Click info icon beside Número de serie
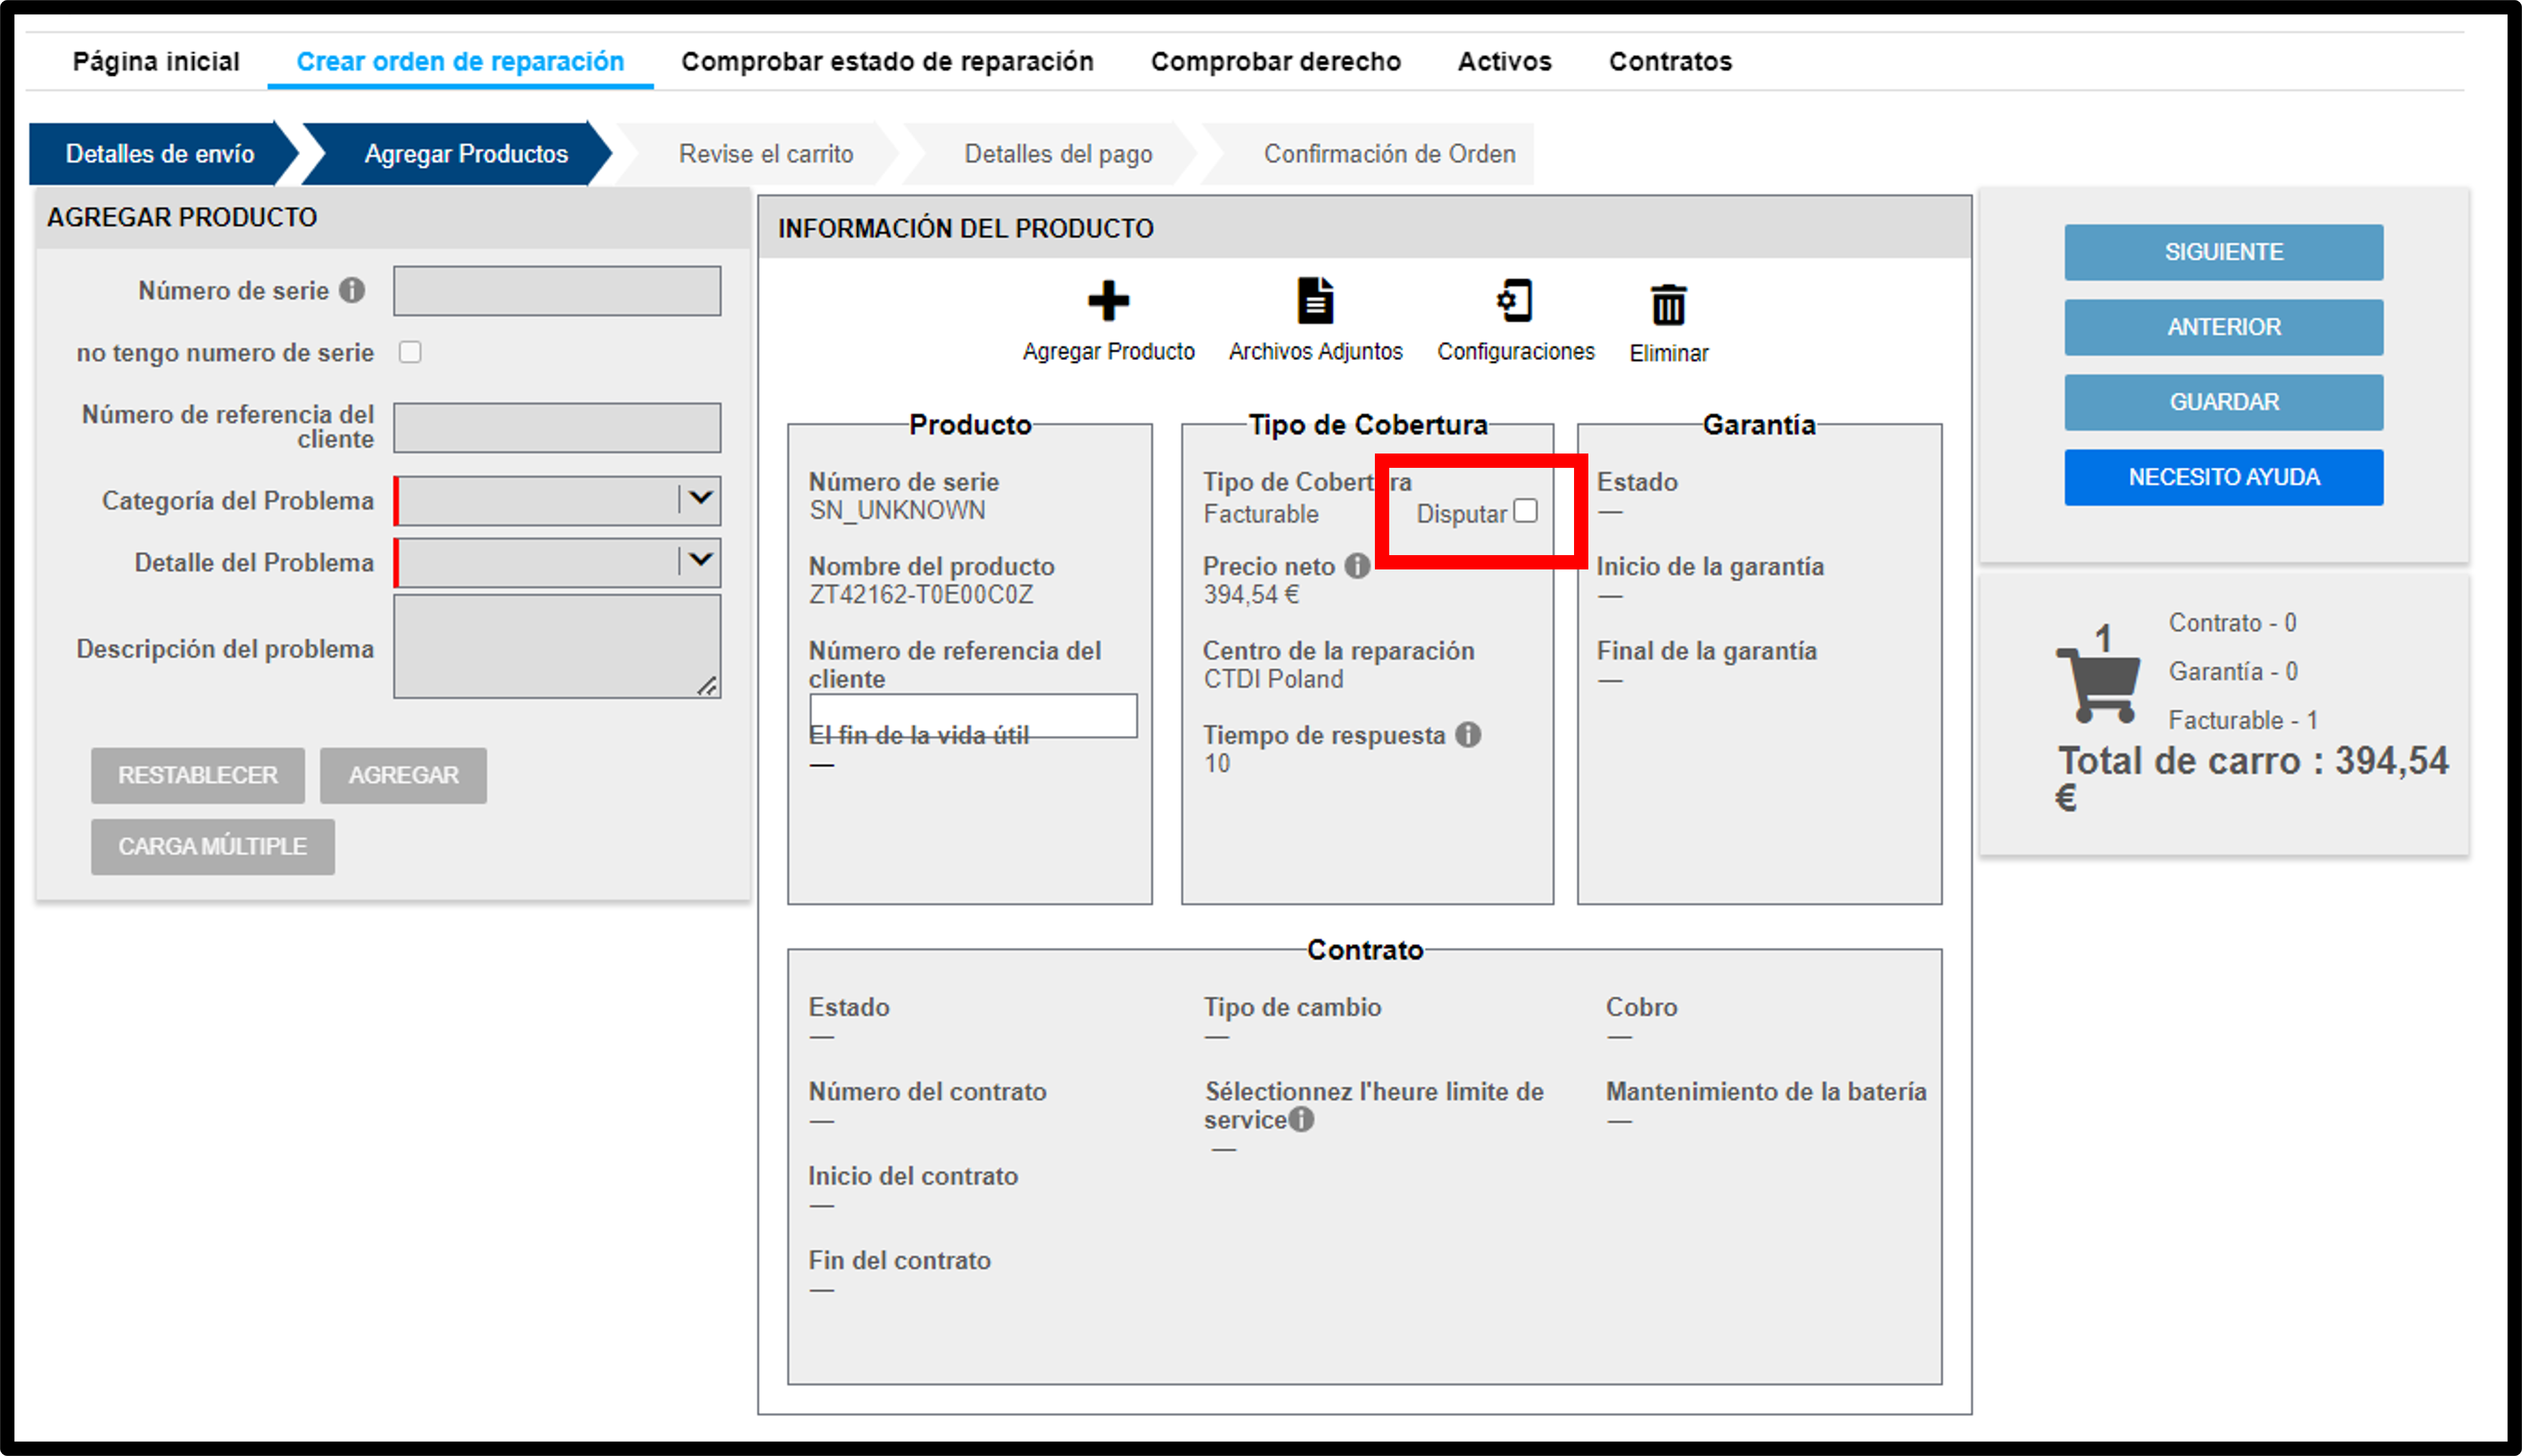 tap(352, 290)
